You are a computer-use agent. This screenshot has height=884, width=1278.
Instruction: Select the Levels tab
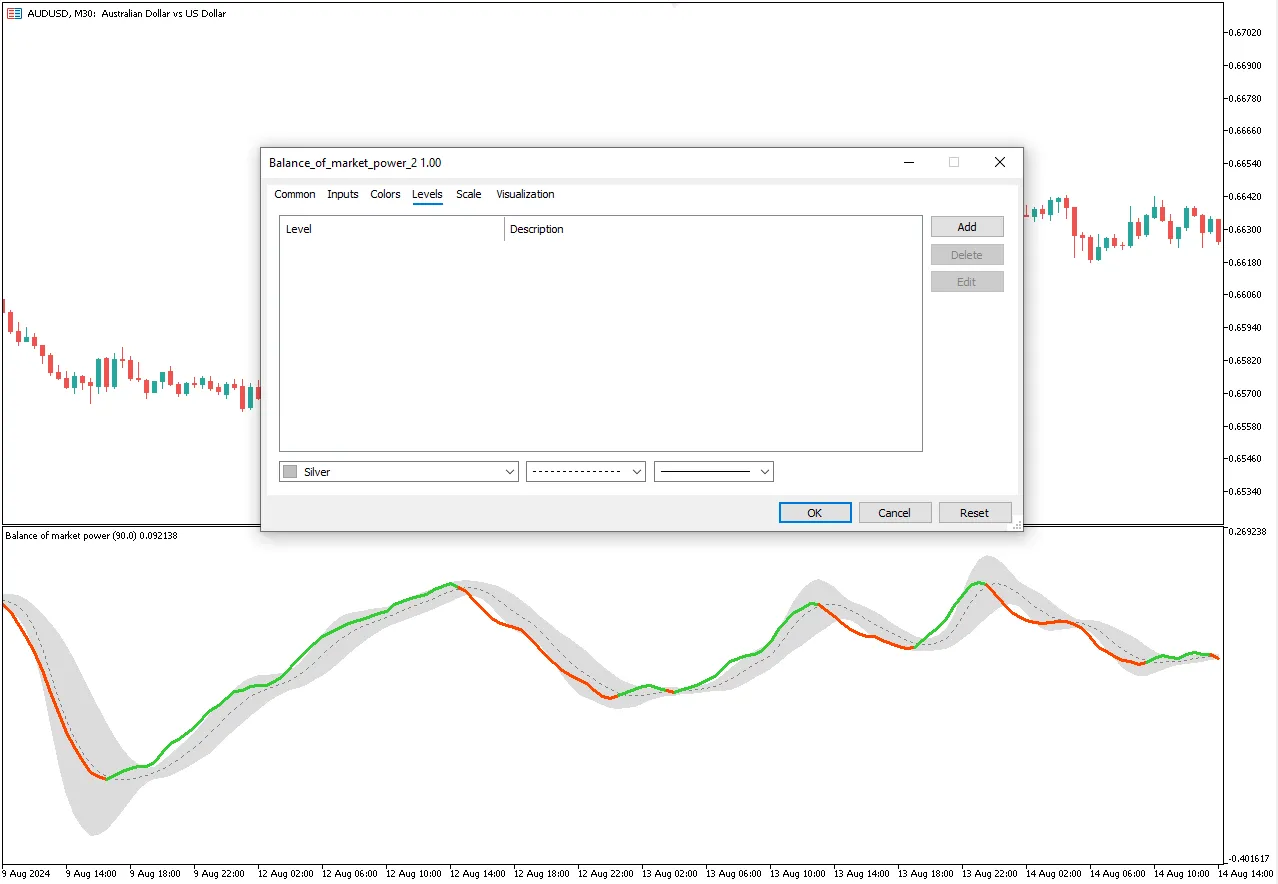pos(427,194)
